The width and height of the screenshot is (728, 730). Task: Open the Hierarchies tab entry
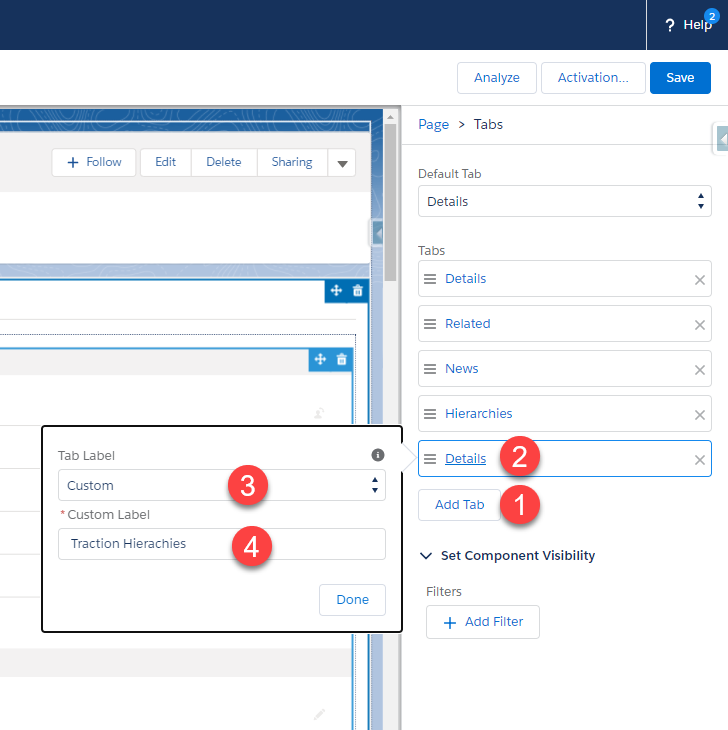479,413
